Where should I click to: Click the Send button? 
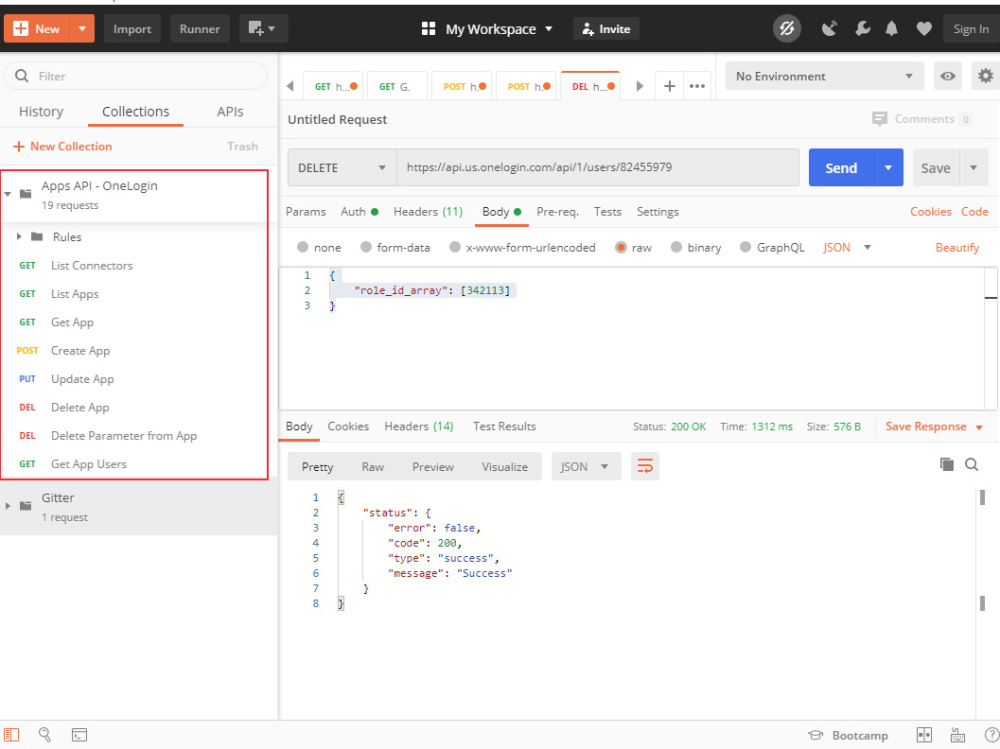pyautogui.click(x=841, y=168)
